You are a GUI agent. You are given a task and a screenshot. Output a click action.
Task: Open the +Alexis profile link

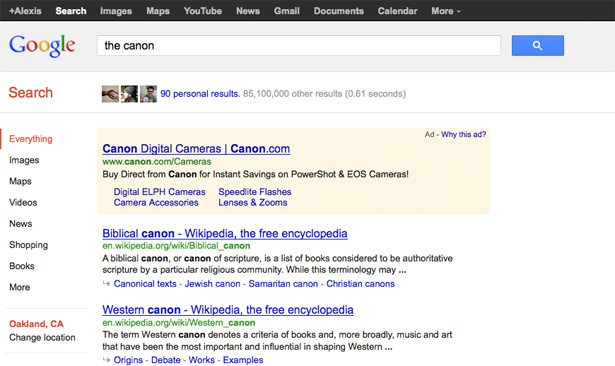pos(25,11)
